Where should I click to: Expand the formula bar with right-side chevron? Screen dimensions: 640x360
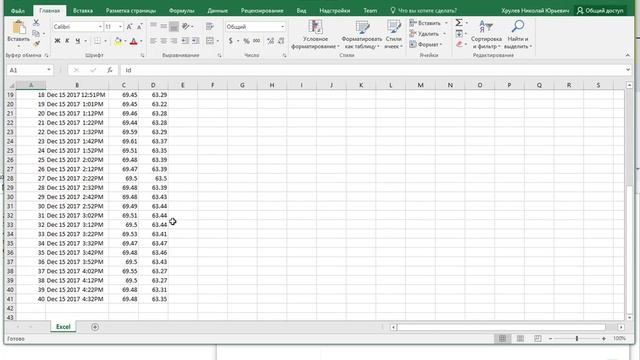click(628, 70)
